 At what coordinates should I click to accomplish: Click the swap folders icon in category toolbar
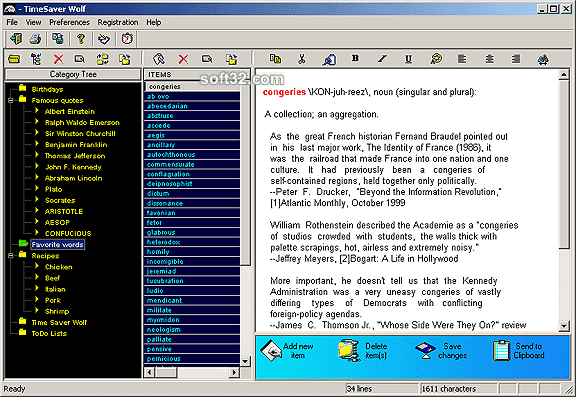pyautogui.click(x=102, y=59)
